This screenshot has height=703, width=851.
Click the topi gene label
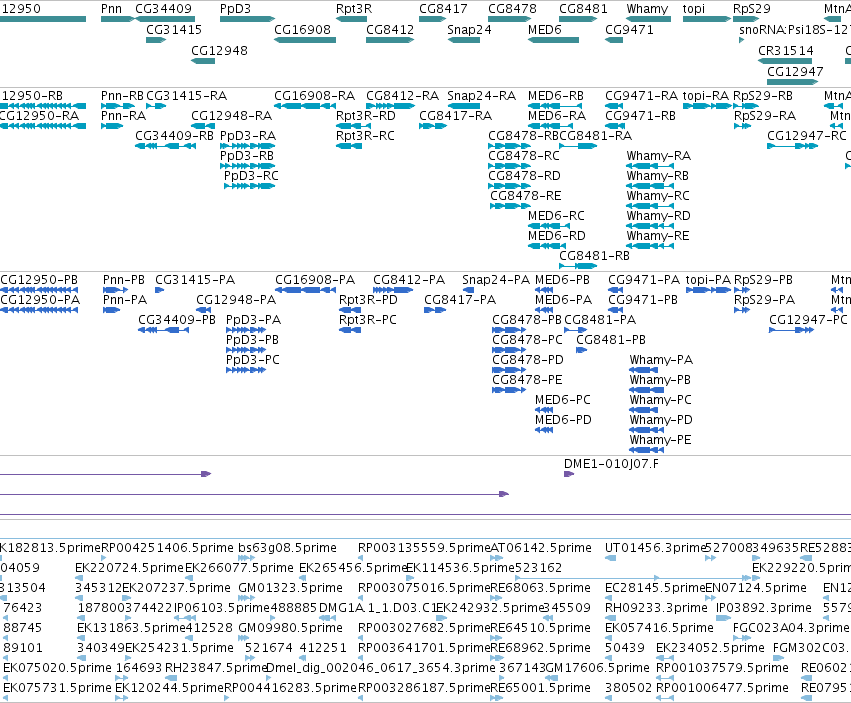(694, 9)
